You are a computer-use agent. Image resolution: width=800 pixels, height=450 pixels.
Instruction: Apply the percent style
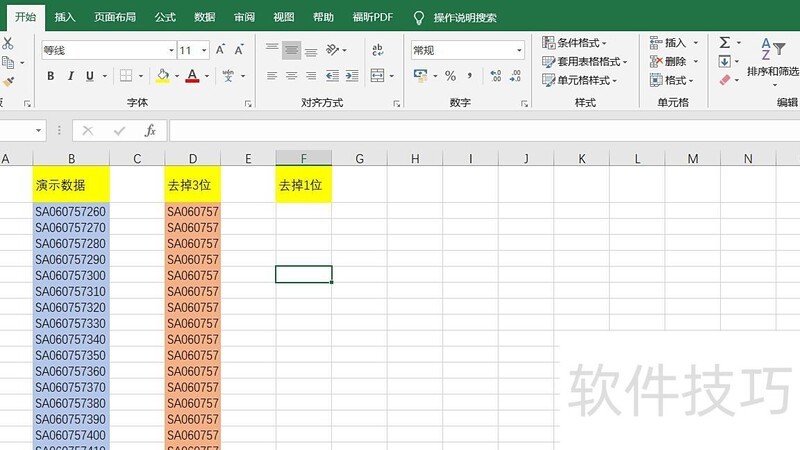click(x=450, y=76)
